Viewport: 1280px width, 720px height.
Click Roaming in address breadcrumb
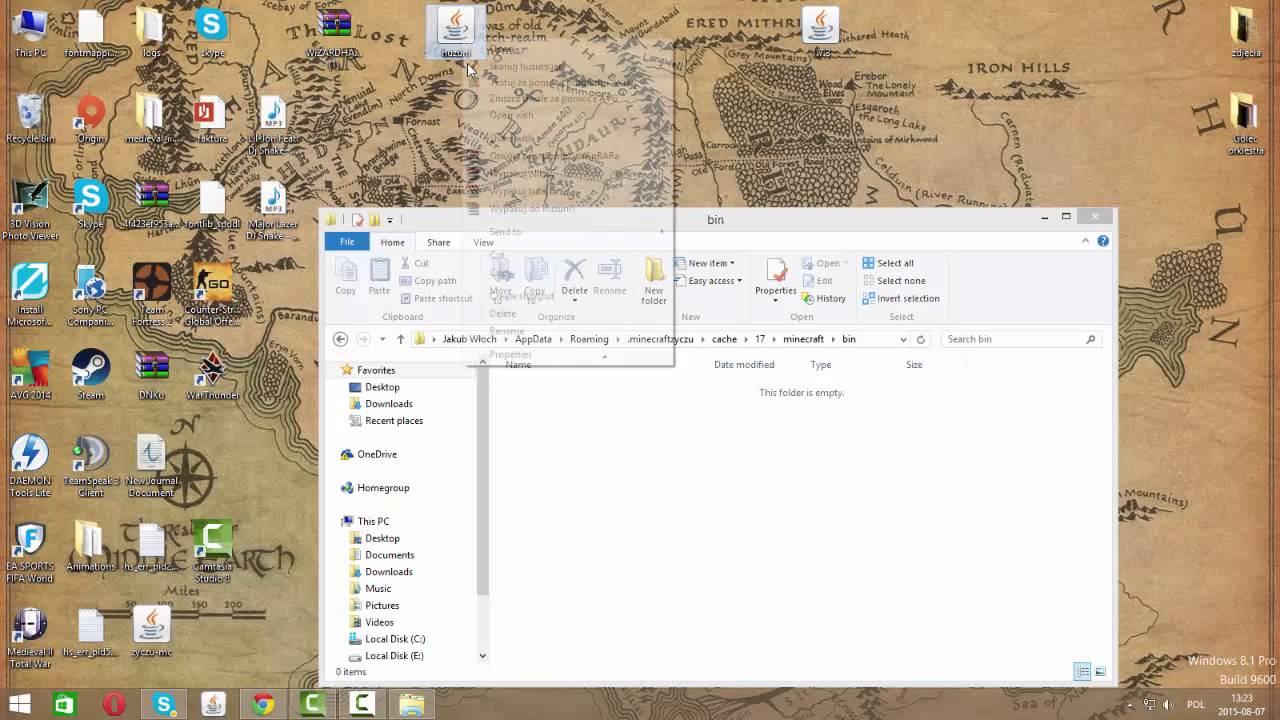[589, 339]
